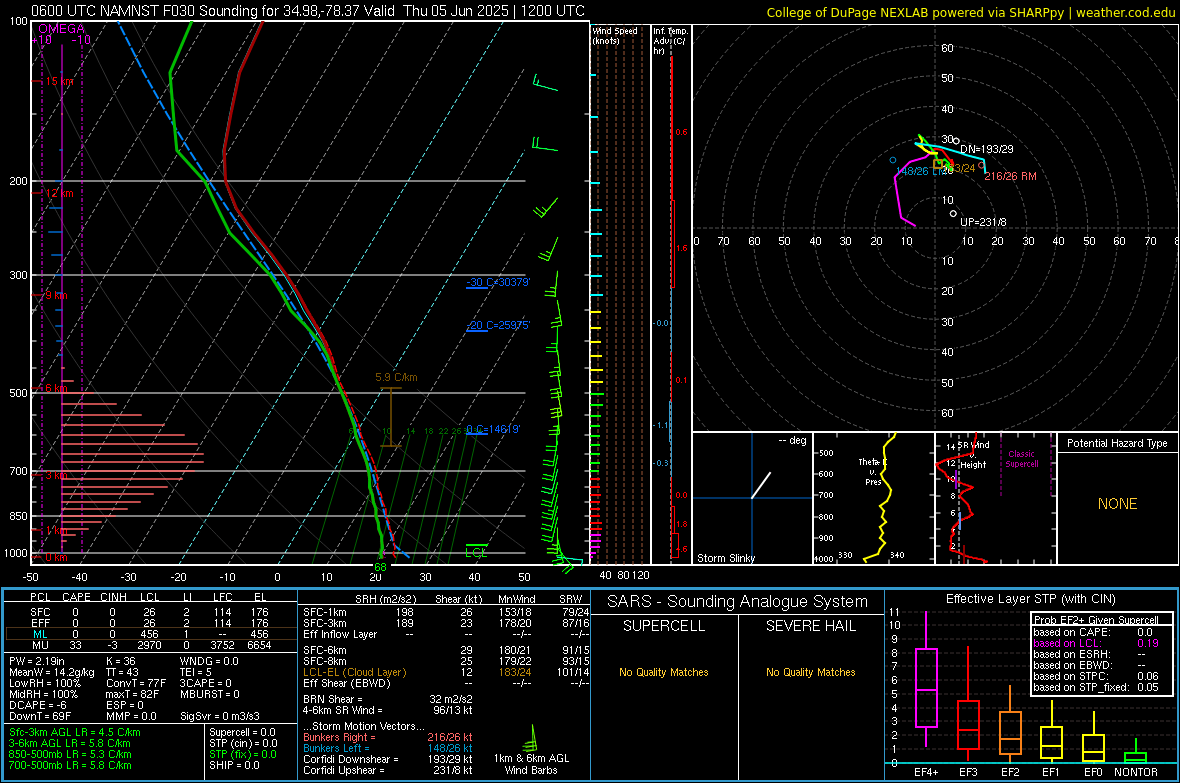Click 'BRN Shear =' row
The width and height of the screenshot is (1180, 783).
coord(388,699)
